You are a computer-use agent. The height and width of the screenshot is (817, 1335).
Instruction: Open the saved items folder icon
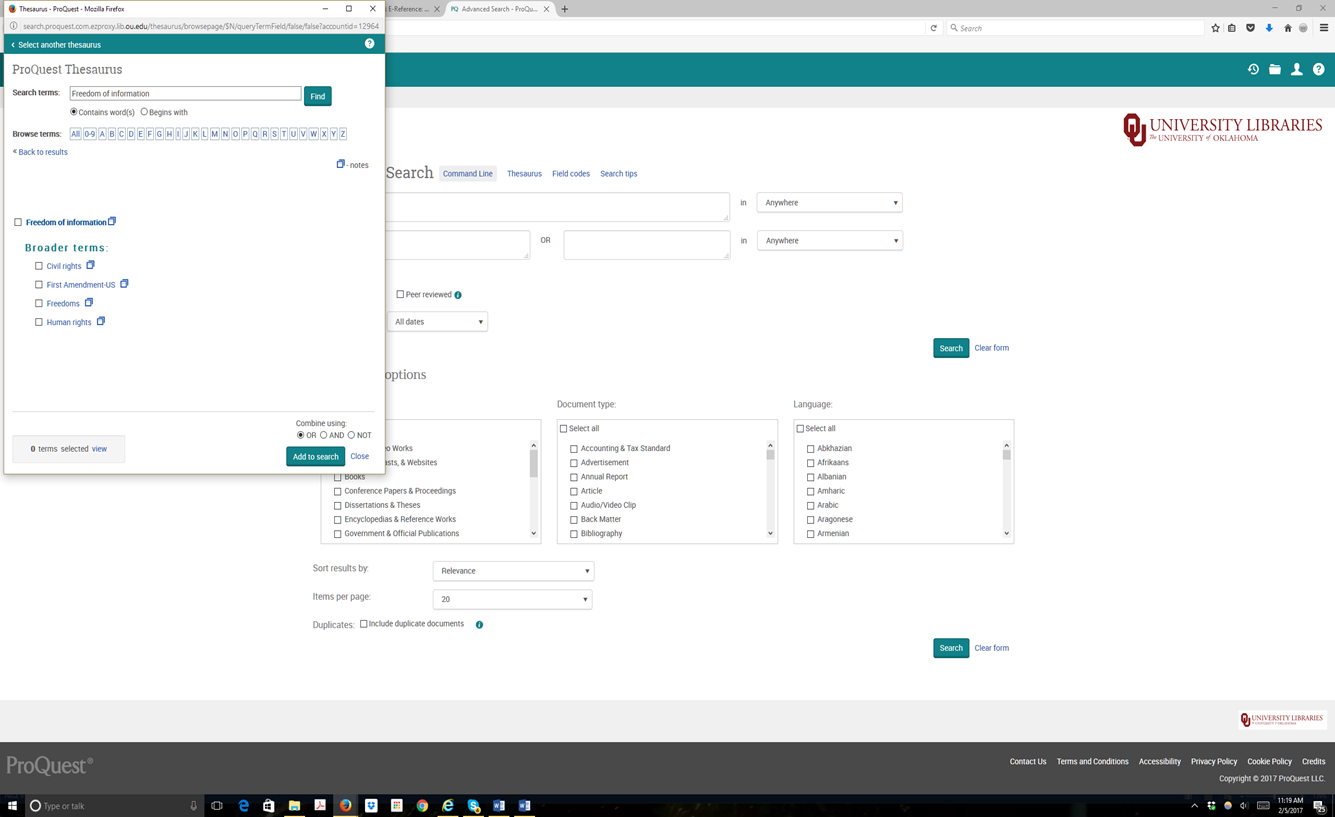point(1275,70)
